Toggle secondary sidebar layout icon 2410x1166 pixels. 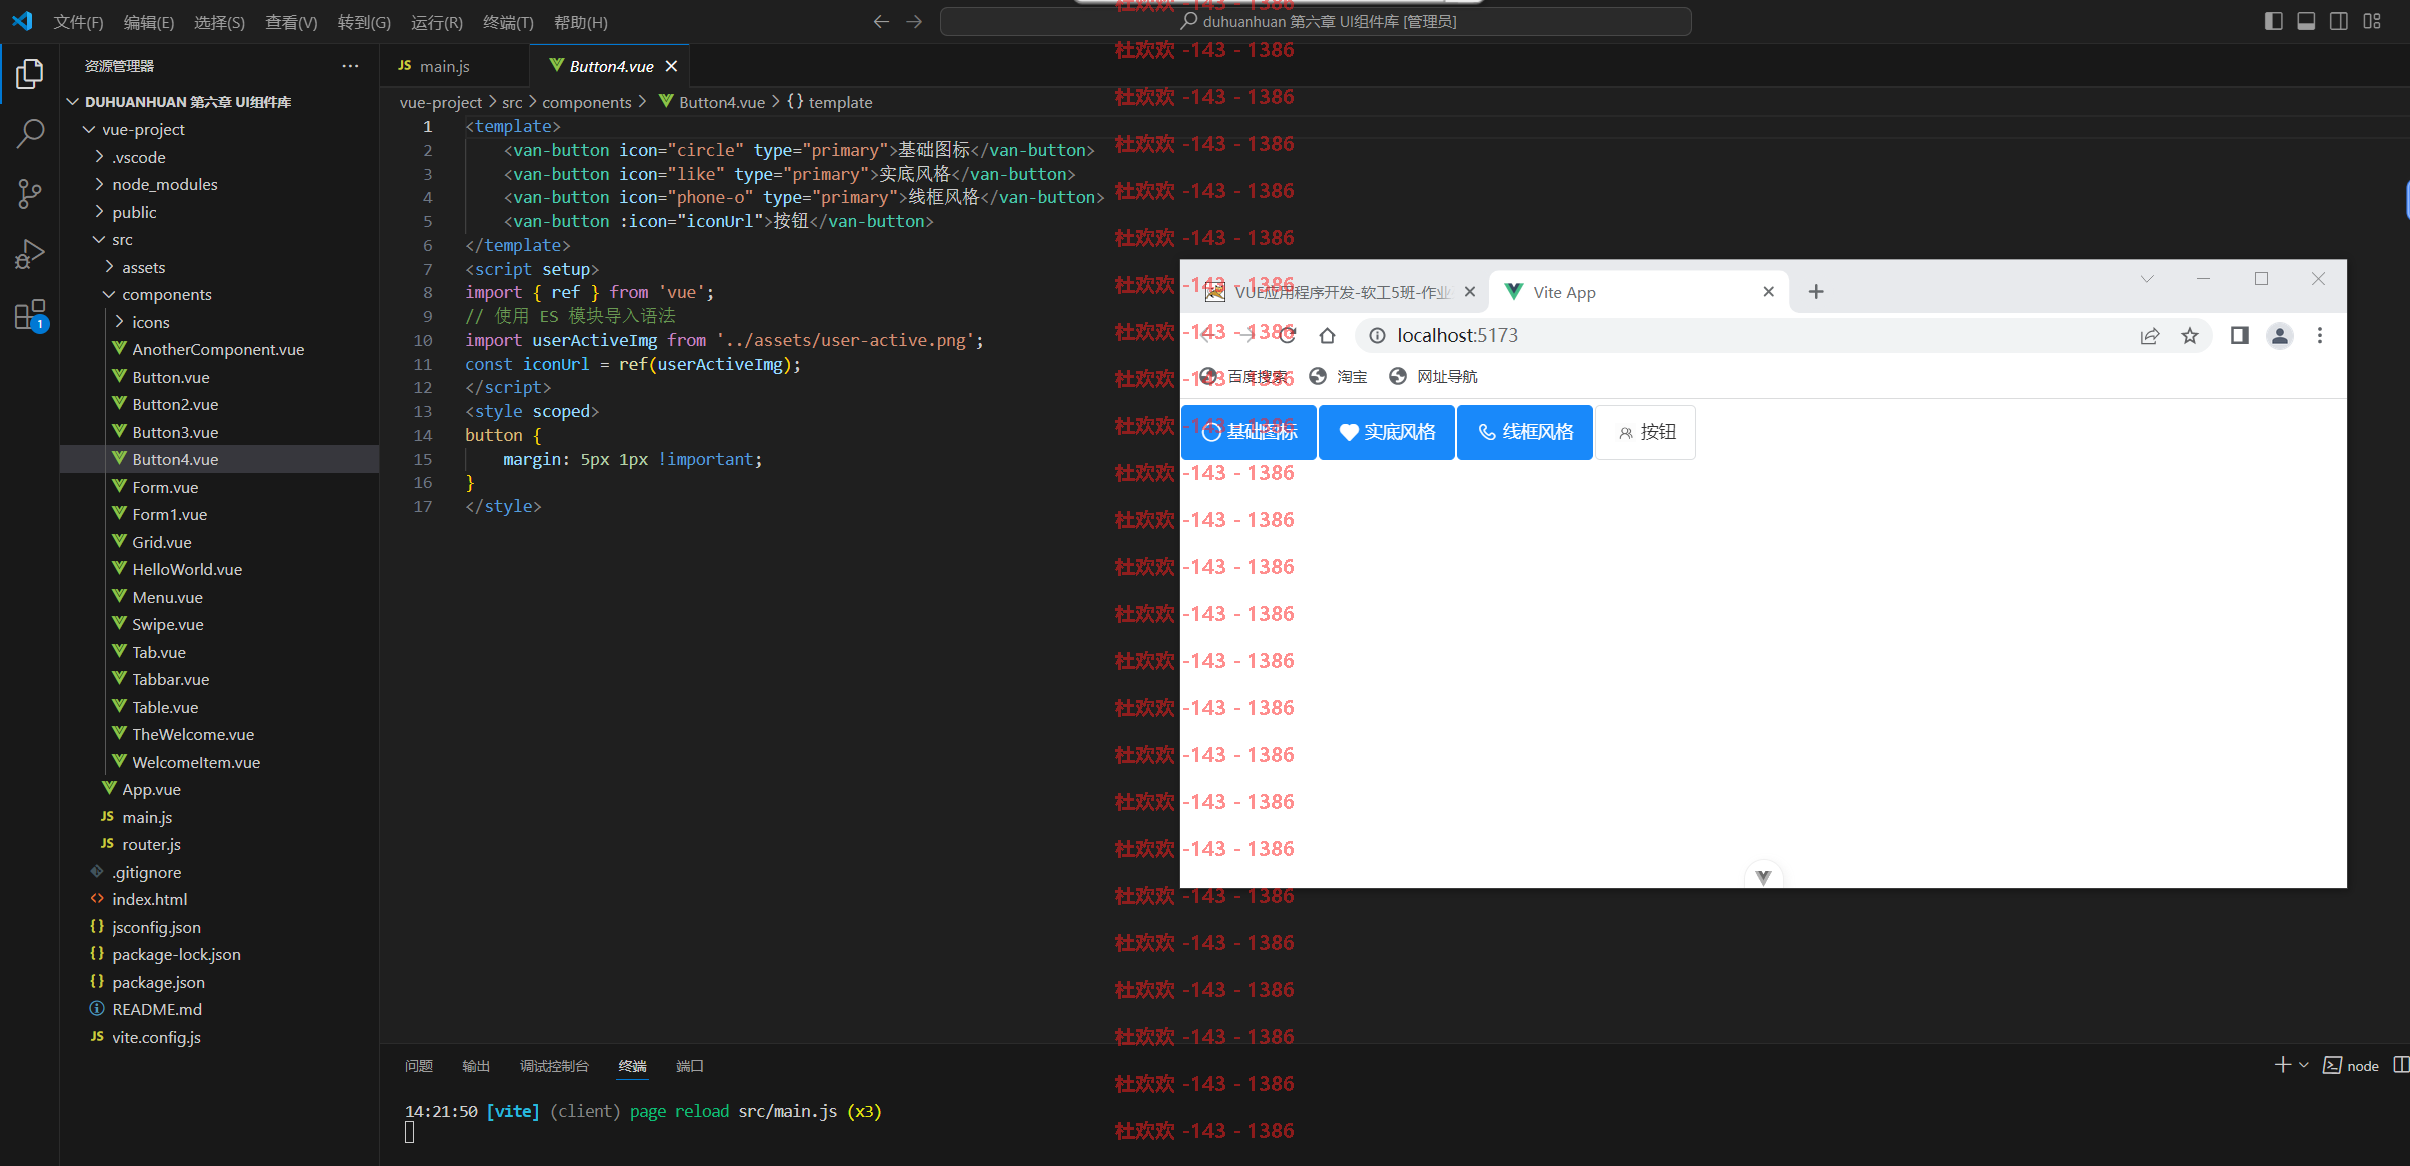click(x=2339, y=21)
